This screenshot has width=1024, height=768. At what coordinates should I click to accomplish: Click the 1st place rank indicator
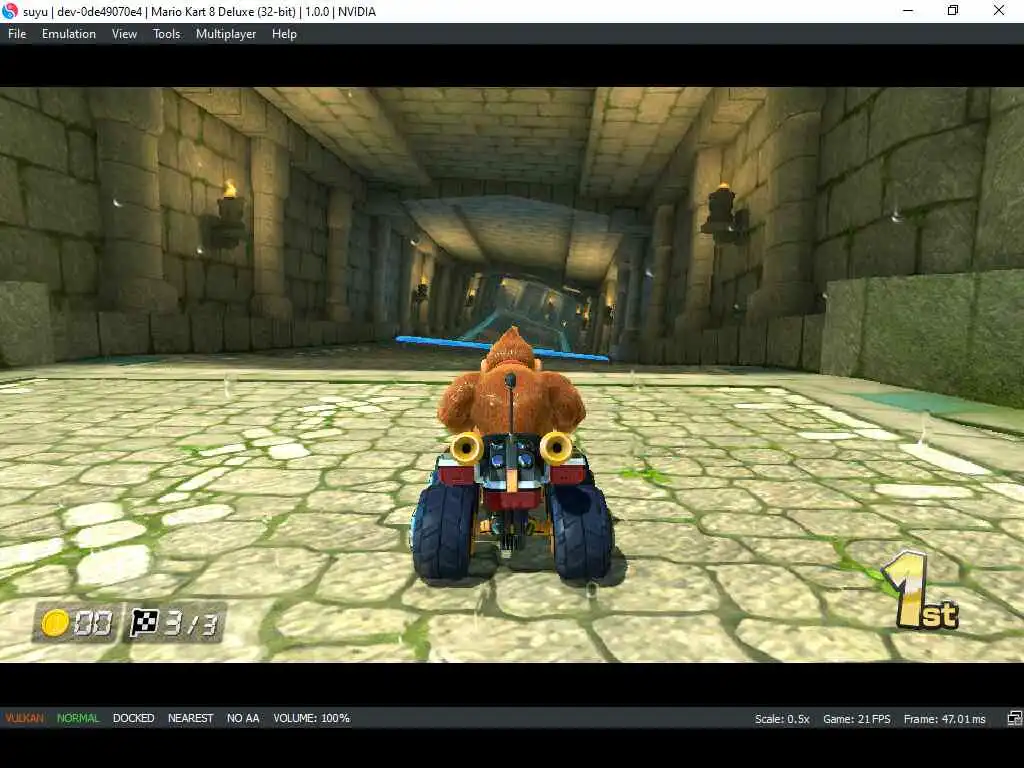(920, 591)
